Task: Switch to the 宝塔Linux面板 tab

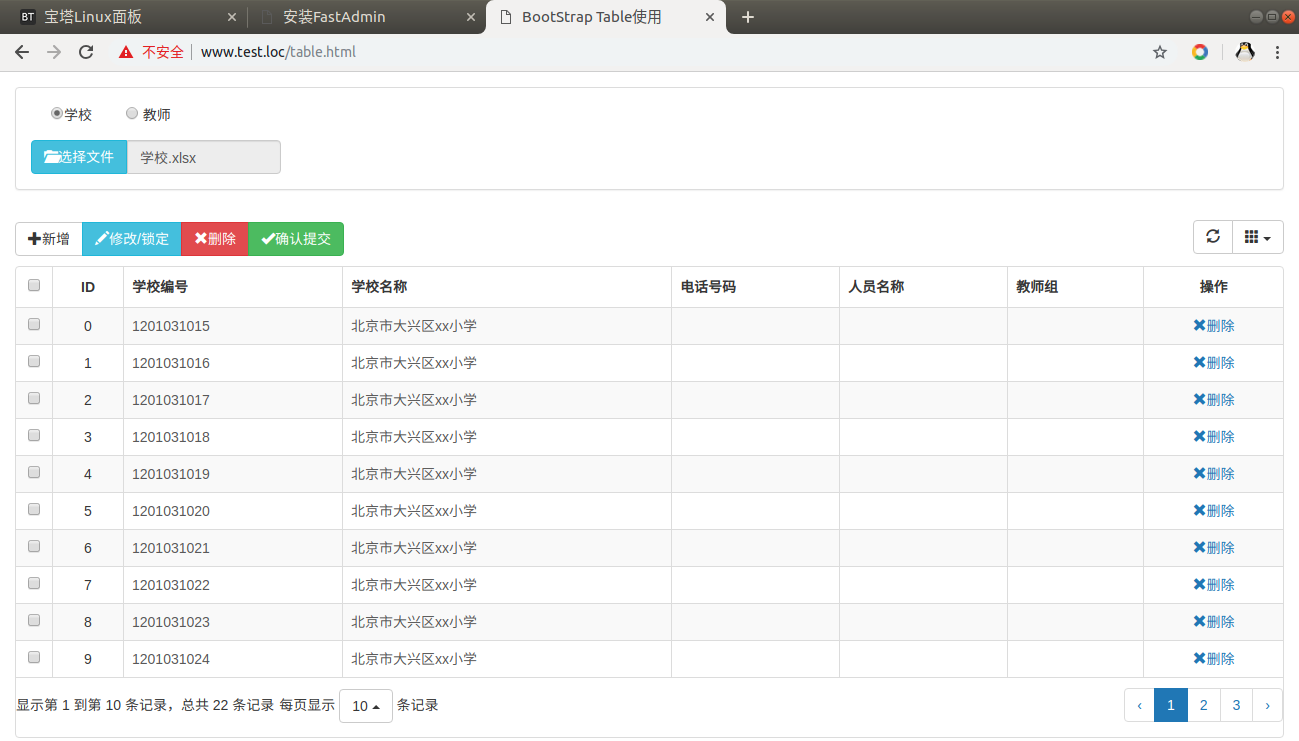Action: (120, 16)
